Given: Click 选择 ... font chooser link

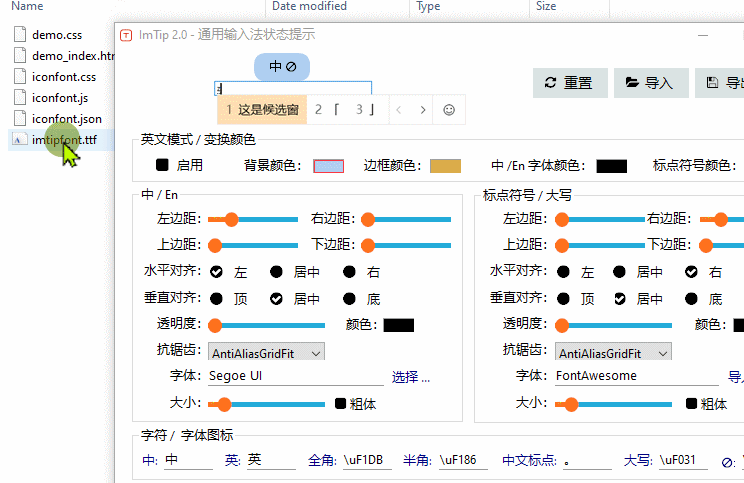Looking at the screenshot, I should pos(411,377).
